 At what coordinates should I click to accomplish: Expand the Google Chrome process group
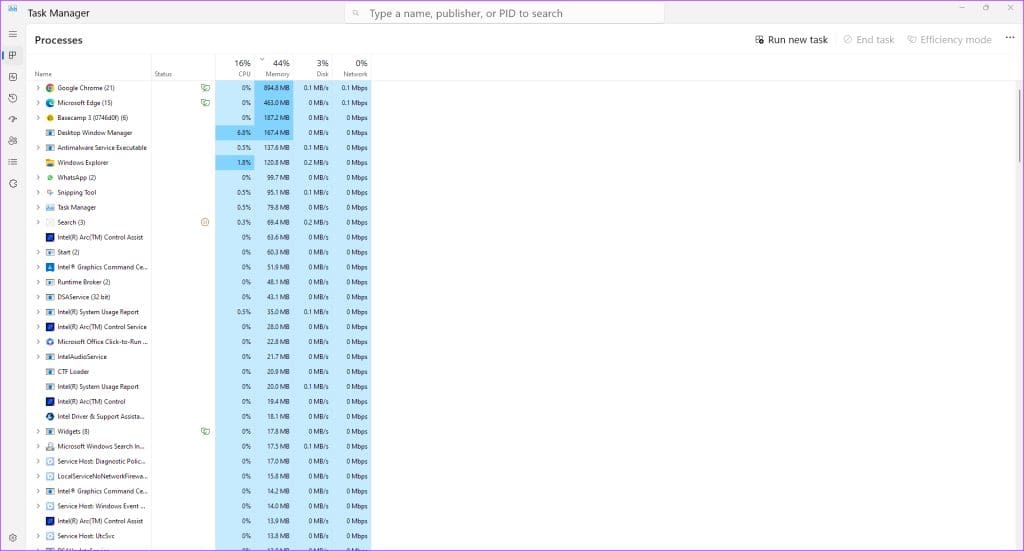38,88
